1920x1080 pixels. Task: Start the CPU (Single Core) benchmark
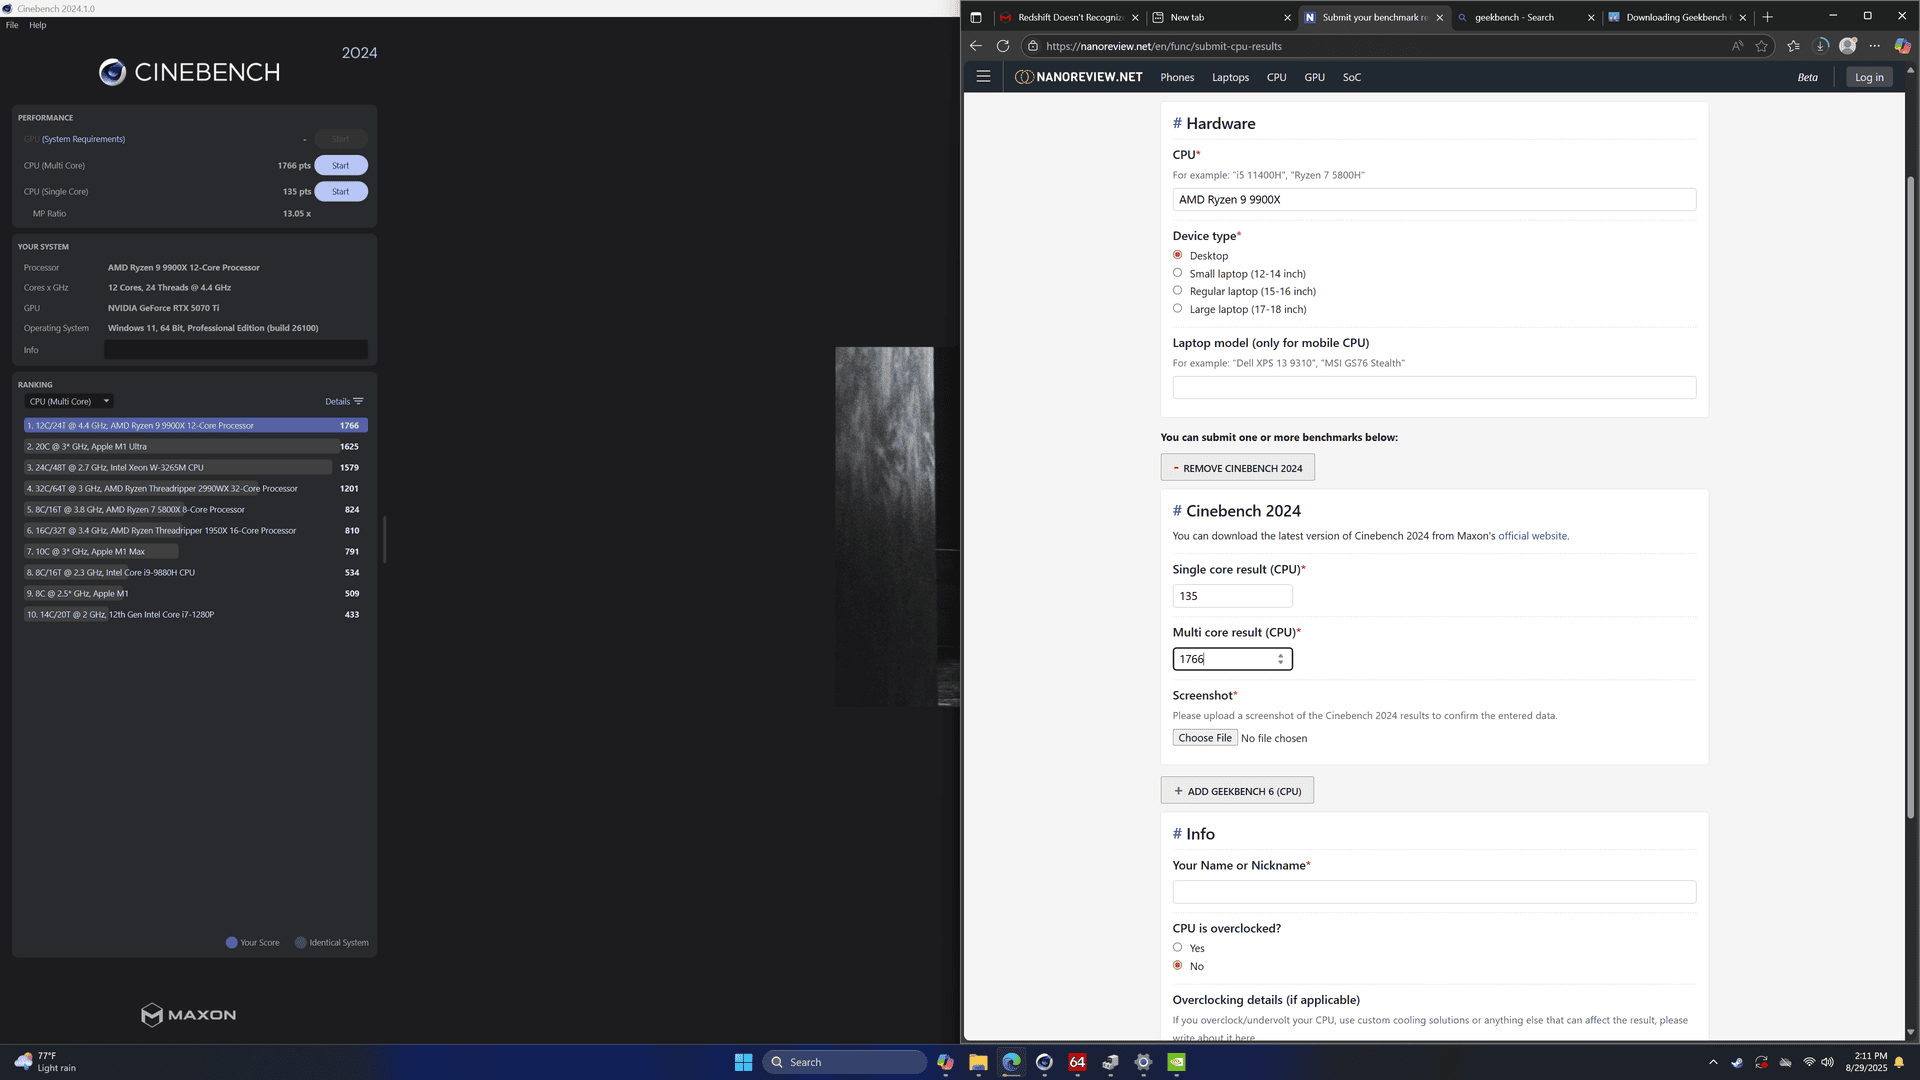pyautogui.click(x=341, y=192)
